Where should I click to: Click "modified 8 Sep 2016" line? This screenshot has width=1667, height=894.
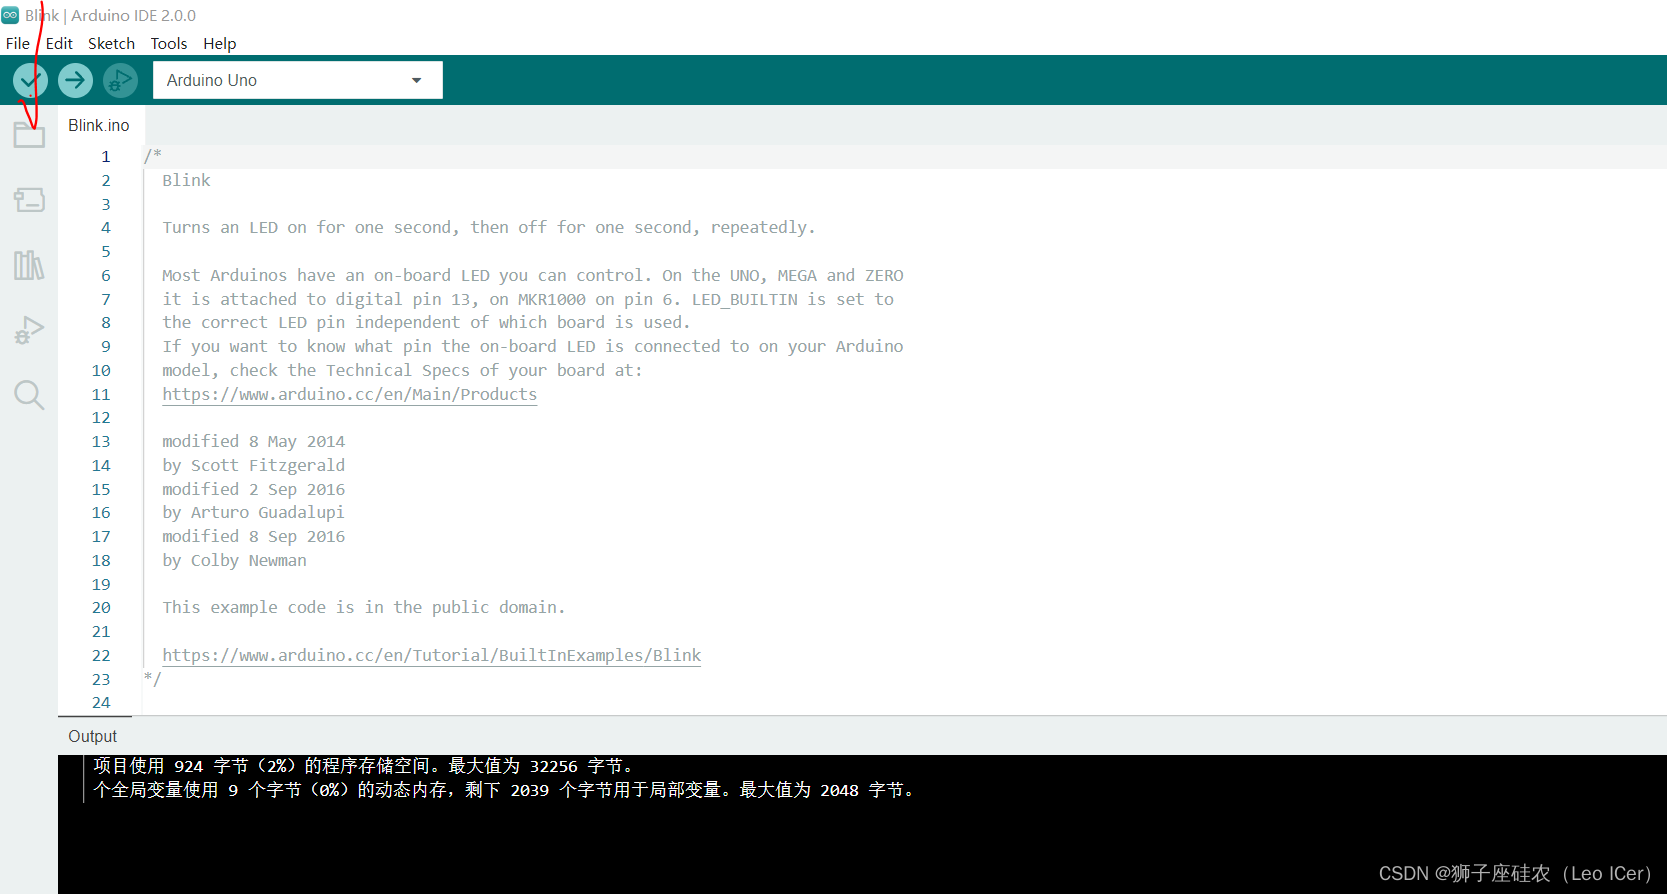click(254, 536)
